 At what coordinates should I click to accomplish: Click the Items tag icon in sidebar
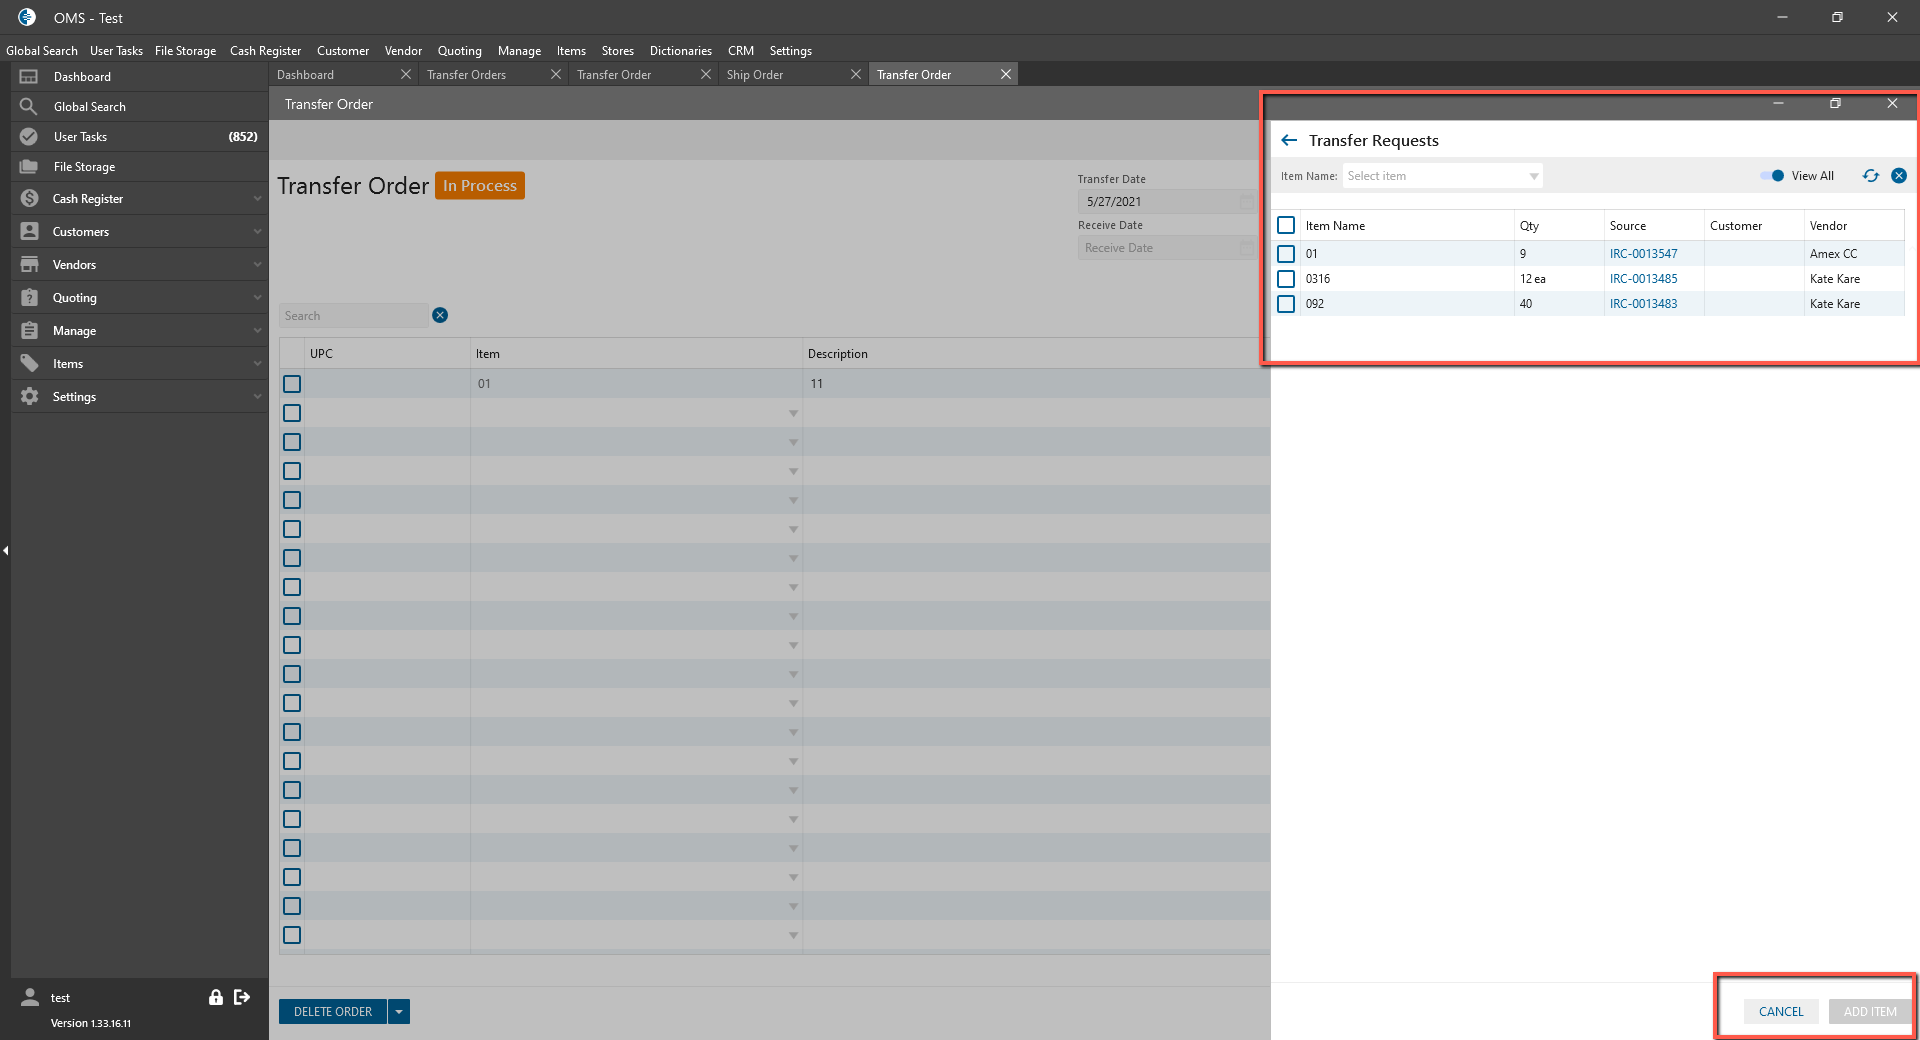[30, 364]
